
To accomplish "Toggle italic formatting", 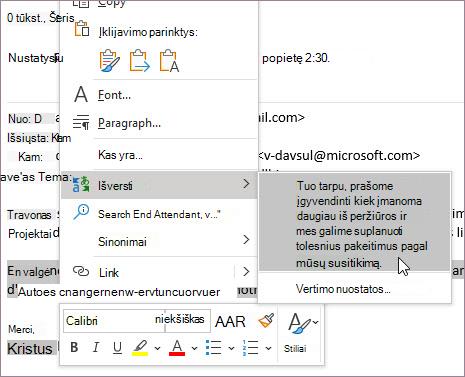I will tap(96, 347).
